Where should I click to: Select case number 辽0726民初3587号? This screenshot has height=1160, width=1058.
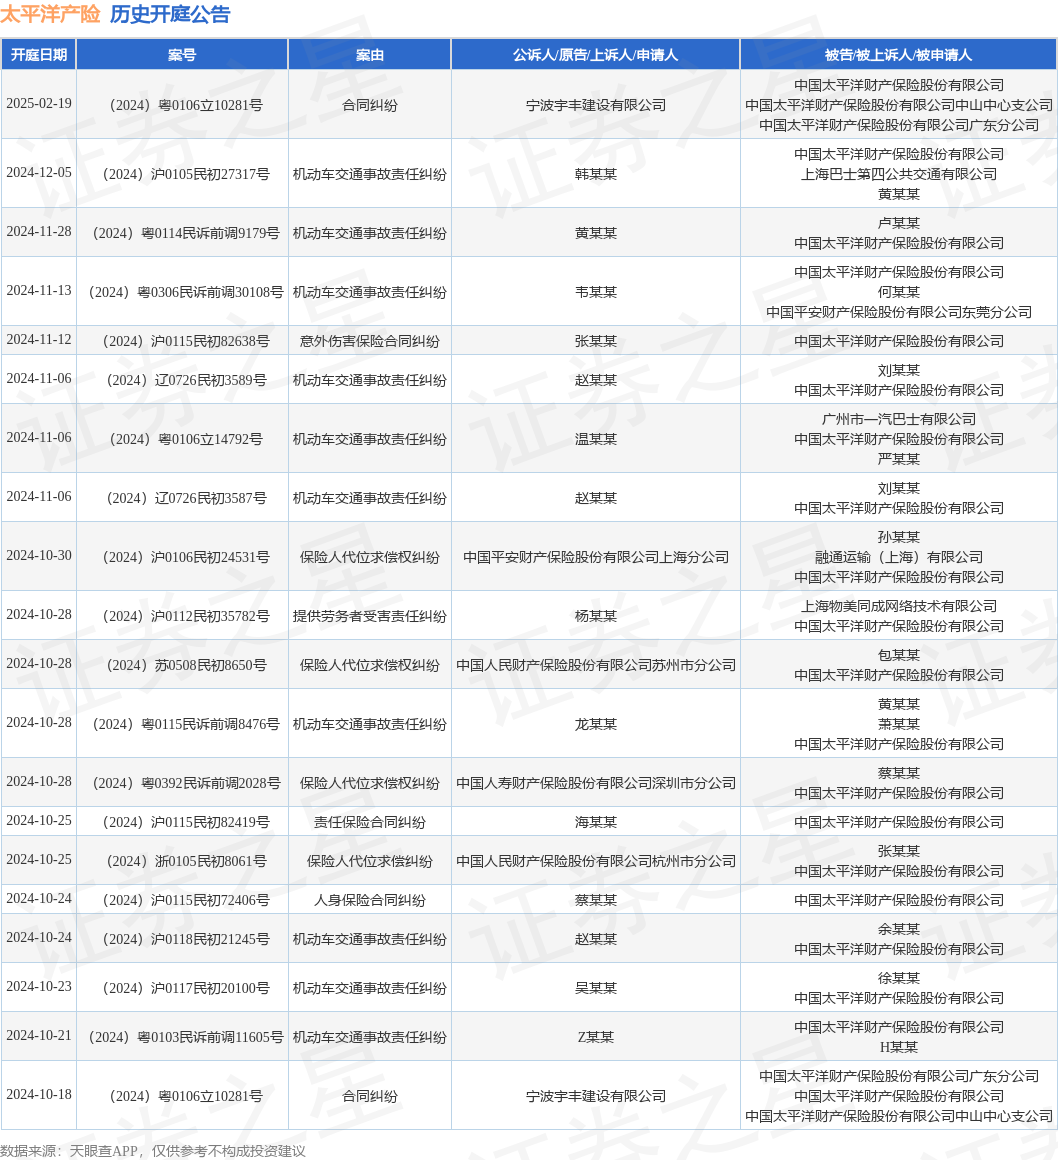tap(210, 499)
